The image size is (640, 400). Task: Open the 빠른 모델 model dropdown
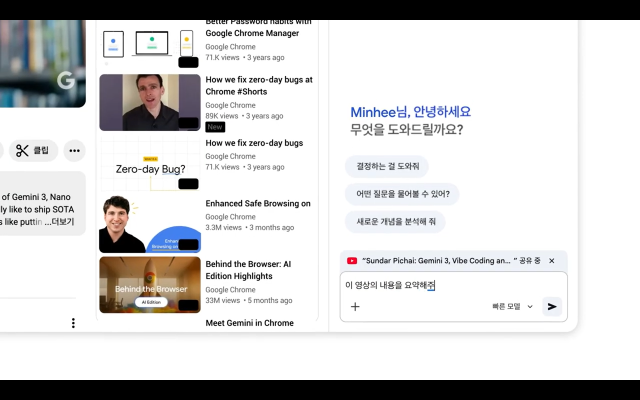point(512,307)
